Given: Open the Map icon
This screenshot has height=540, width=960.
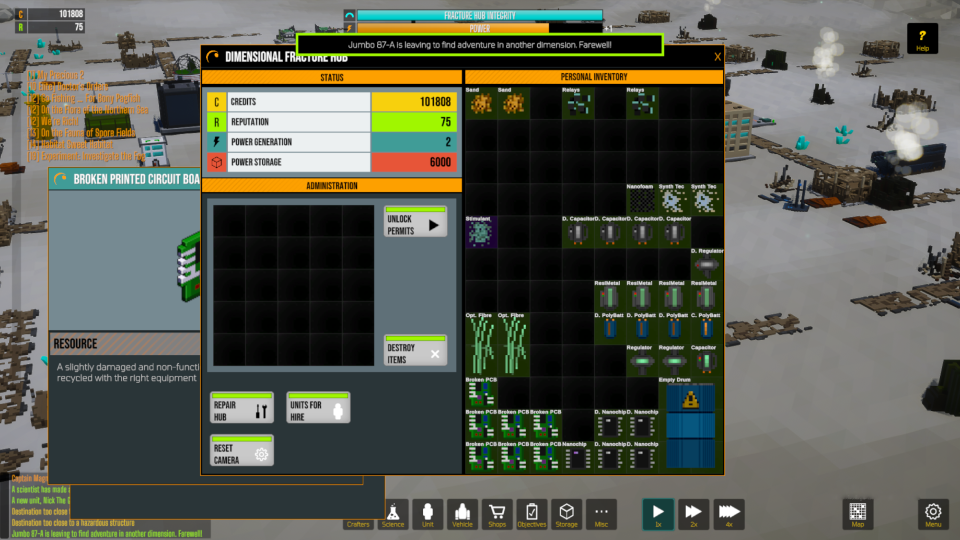Looking at the screenshot, I should click(857, 514).
